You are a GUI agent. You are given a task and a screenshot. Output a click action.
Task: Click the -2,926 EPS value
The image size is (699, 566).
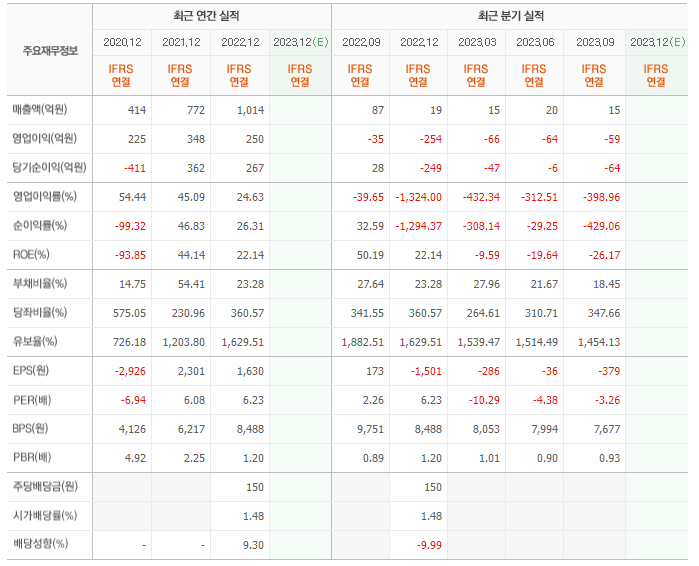point(130,371)
